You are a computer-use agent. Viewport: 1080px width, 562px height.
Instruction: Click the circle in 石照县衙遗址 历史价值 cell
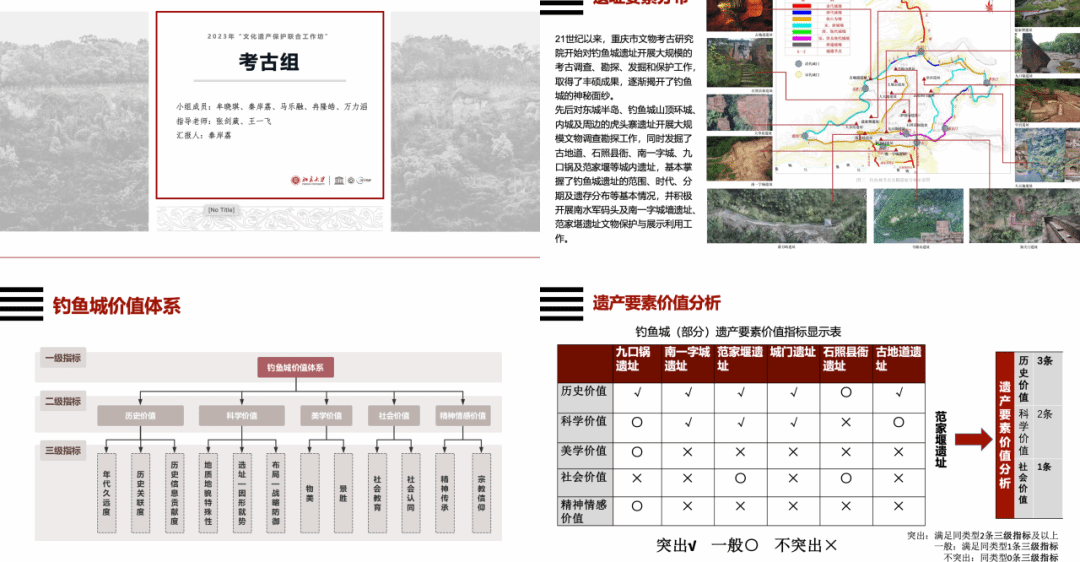point(845,394)
